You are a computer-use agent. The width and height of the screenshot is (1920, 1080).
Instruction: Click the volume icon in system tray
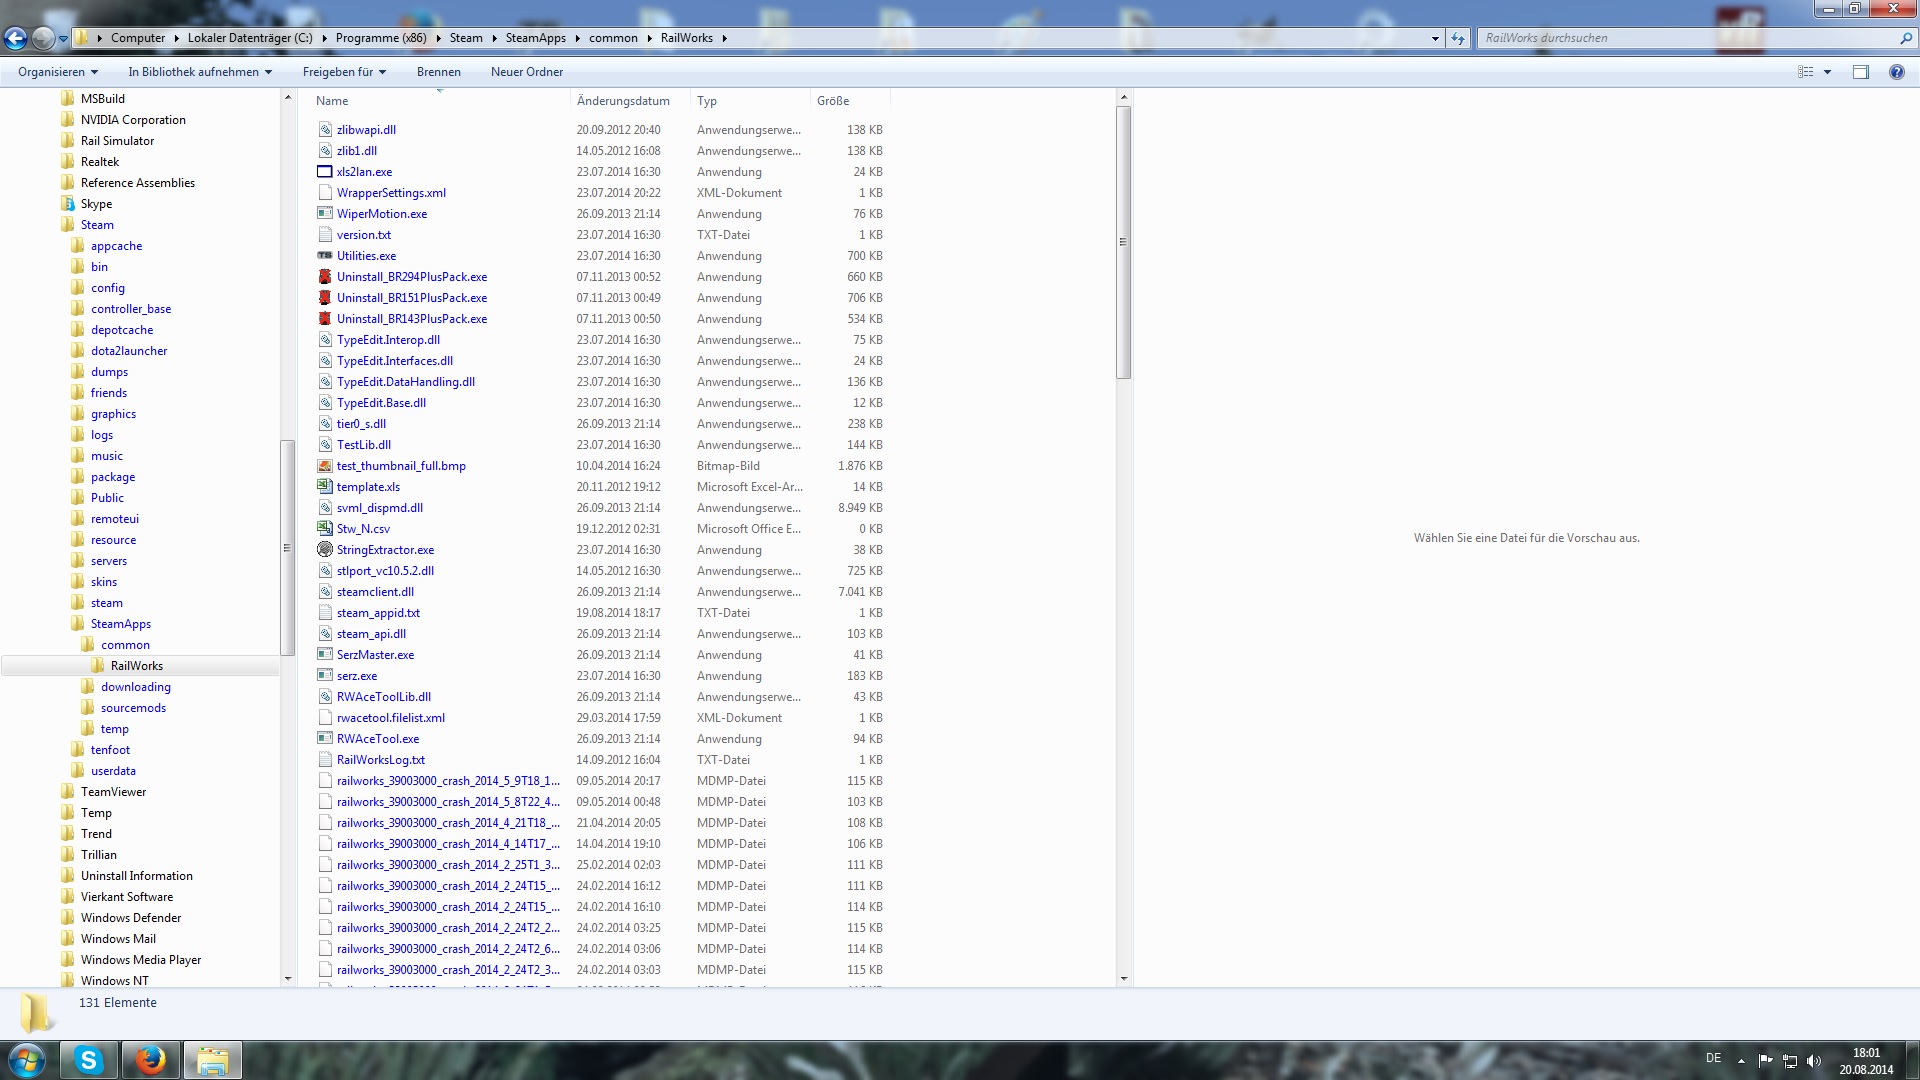1814,1061
